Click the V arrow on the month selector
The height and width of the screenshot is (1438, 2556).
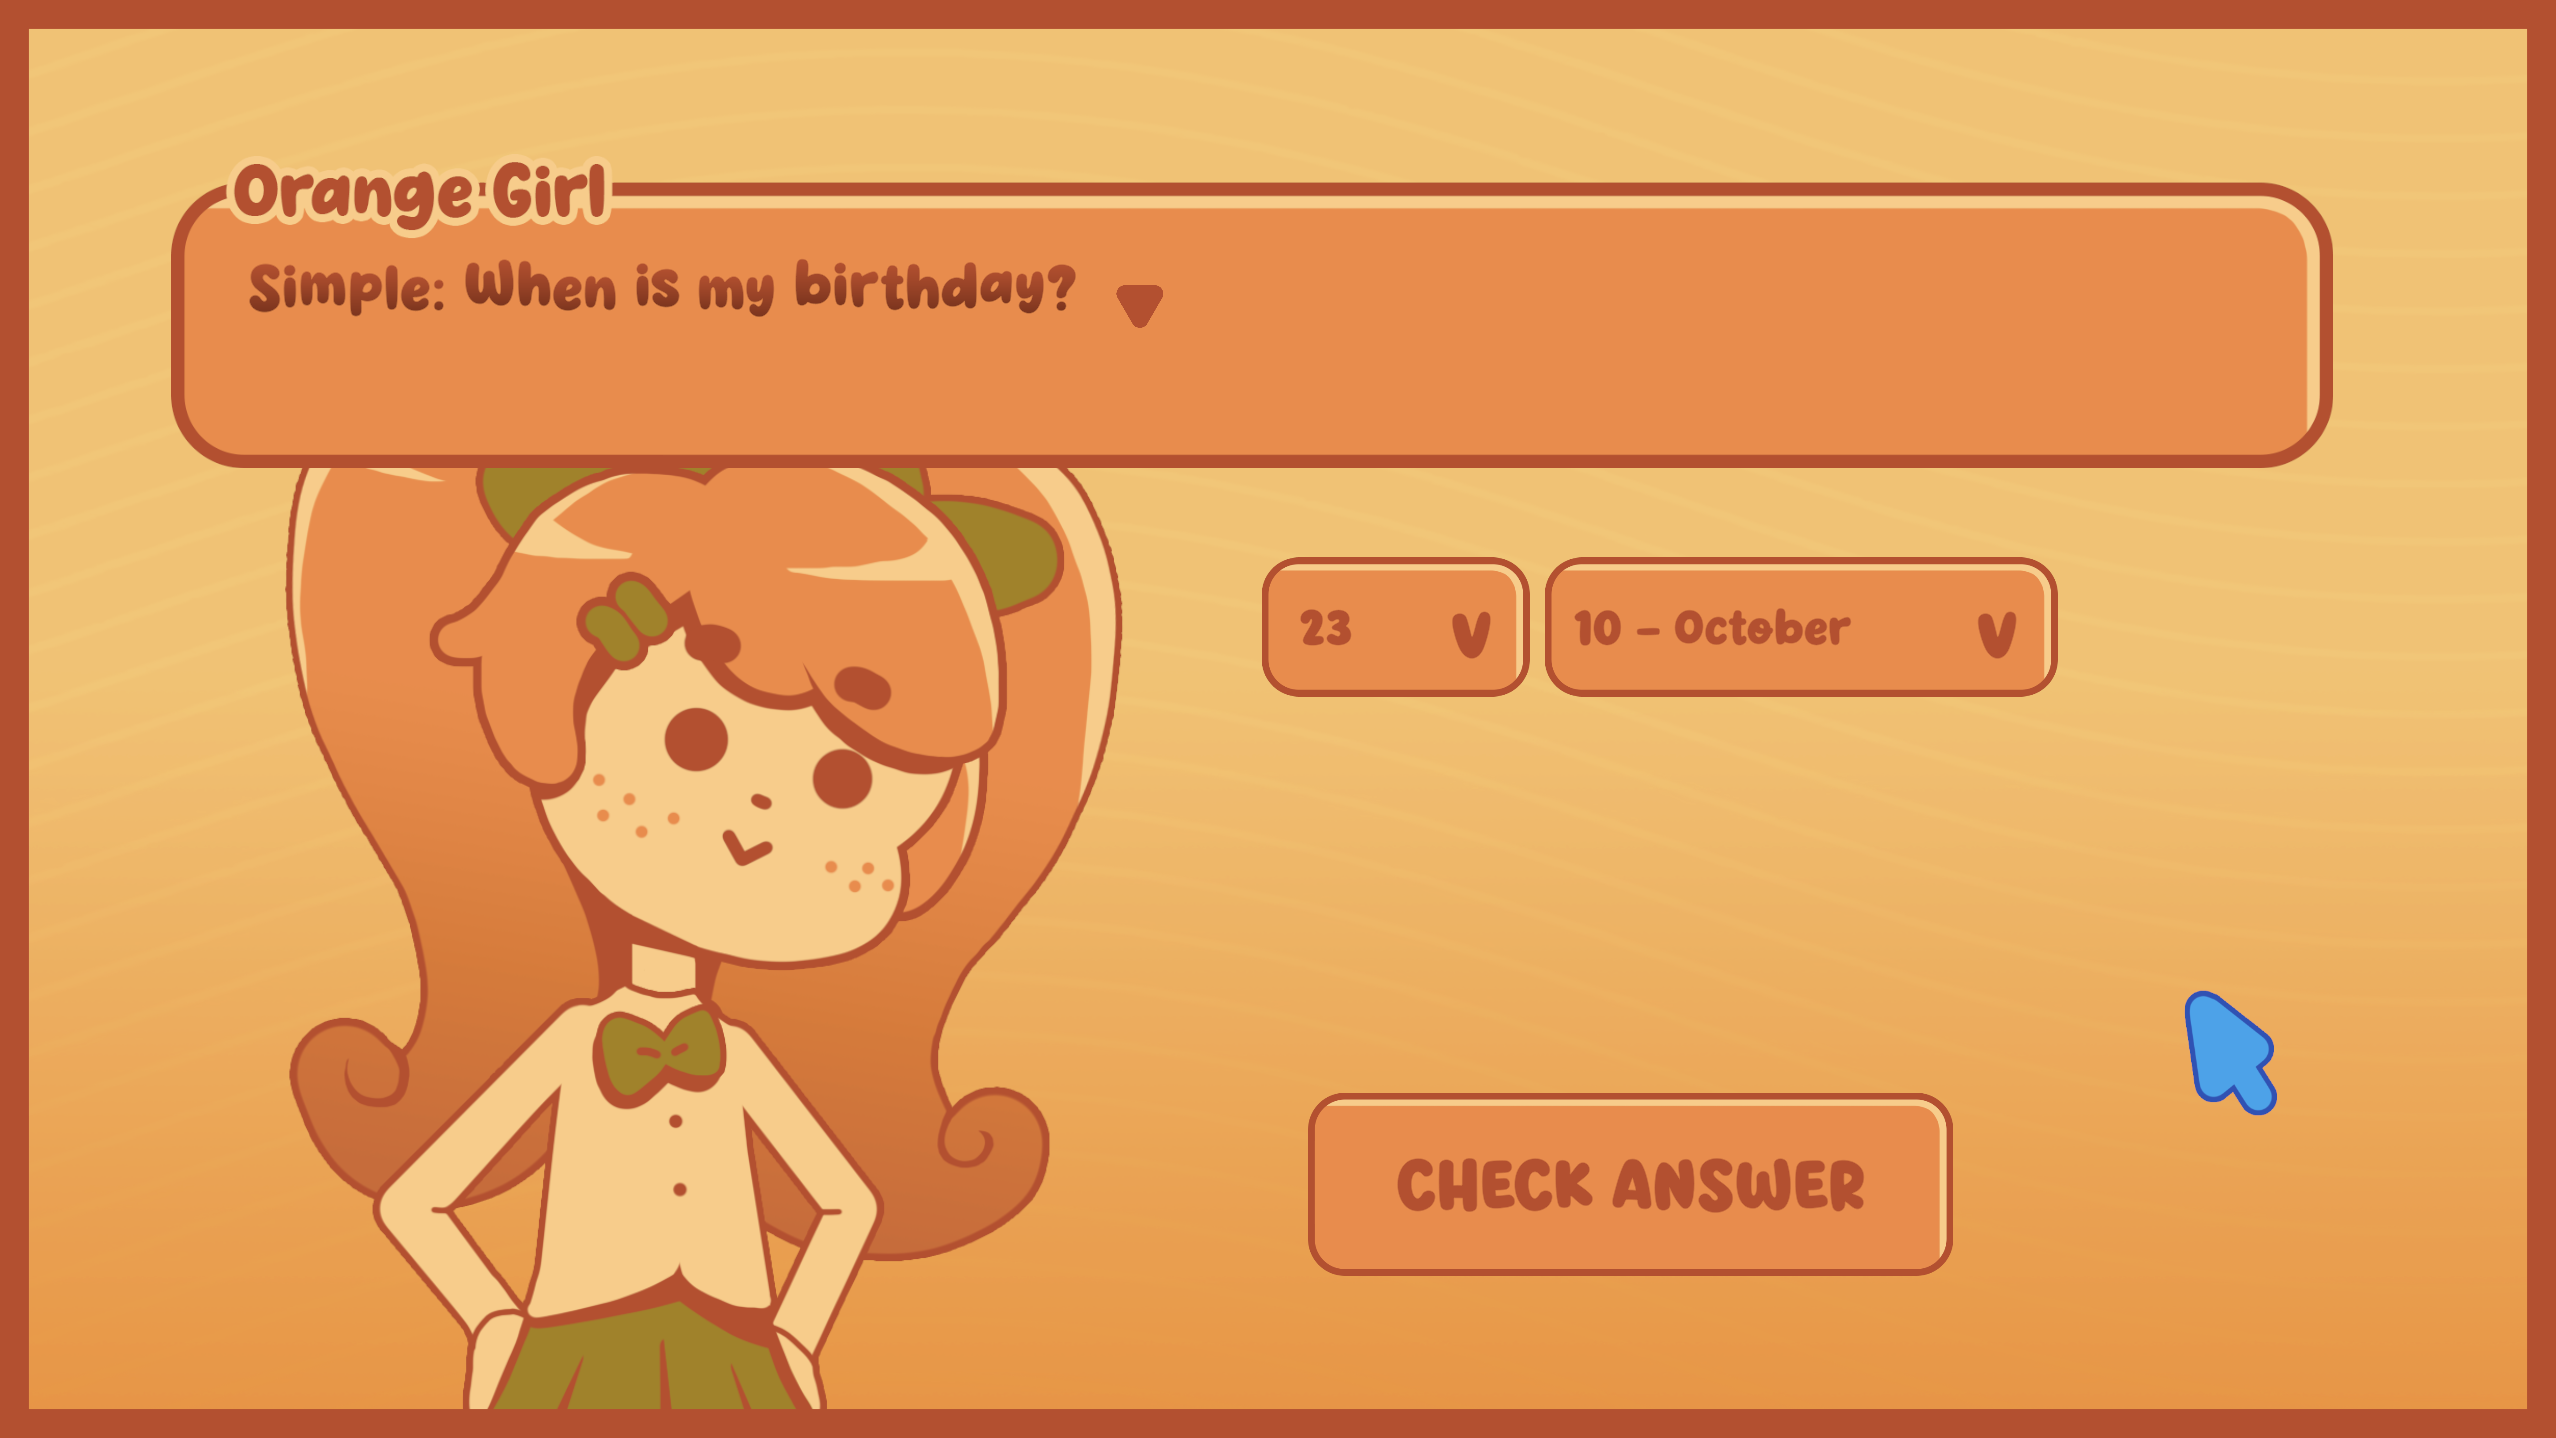[x=1996, y=634]
